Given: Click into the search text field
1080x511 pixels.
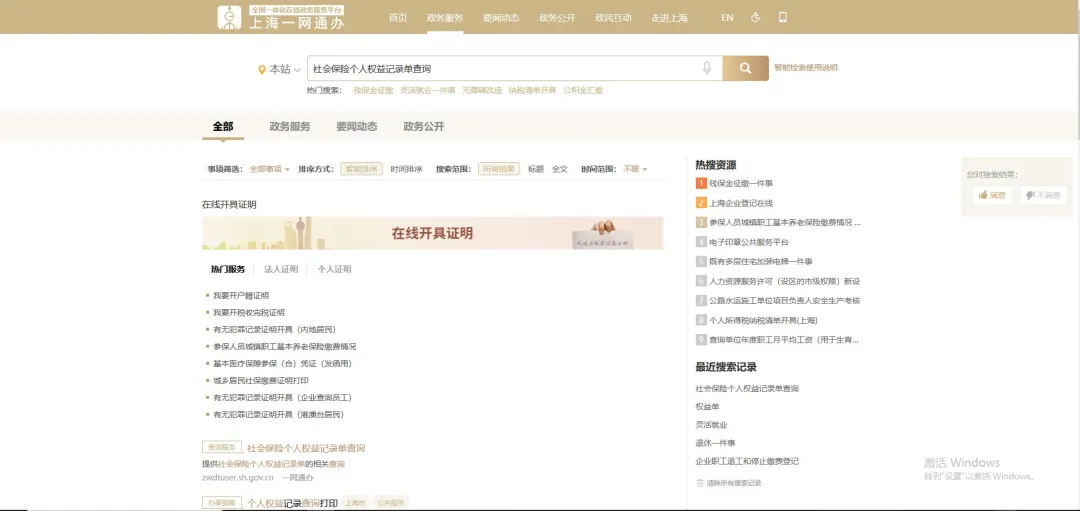Looking at the screenshot, I should (500, 68).
